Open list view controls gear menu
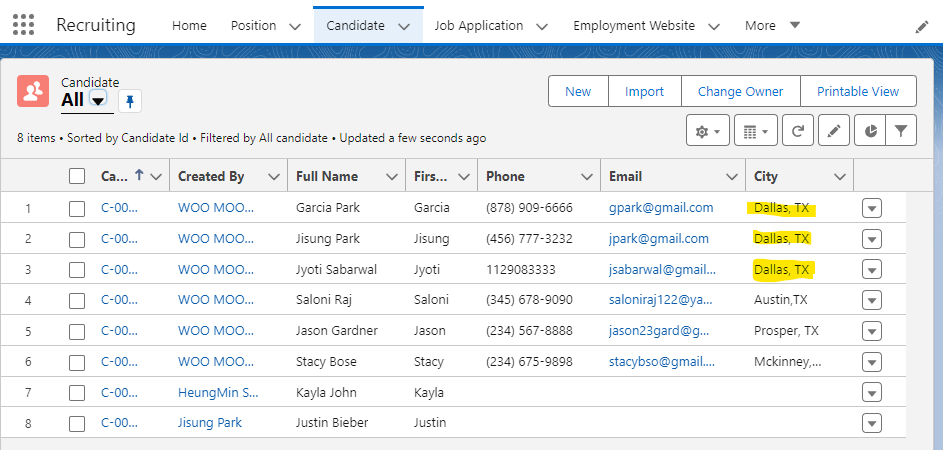Viewport: 943px width, 450px height. (x=707, y=131)
